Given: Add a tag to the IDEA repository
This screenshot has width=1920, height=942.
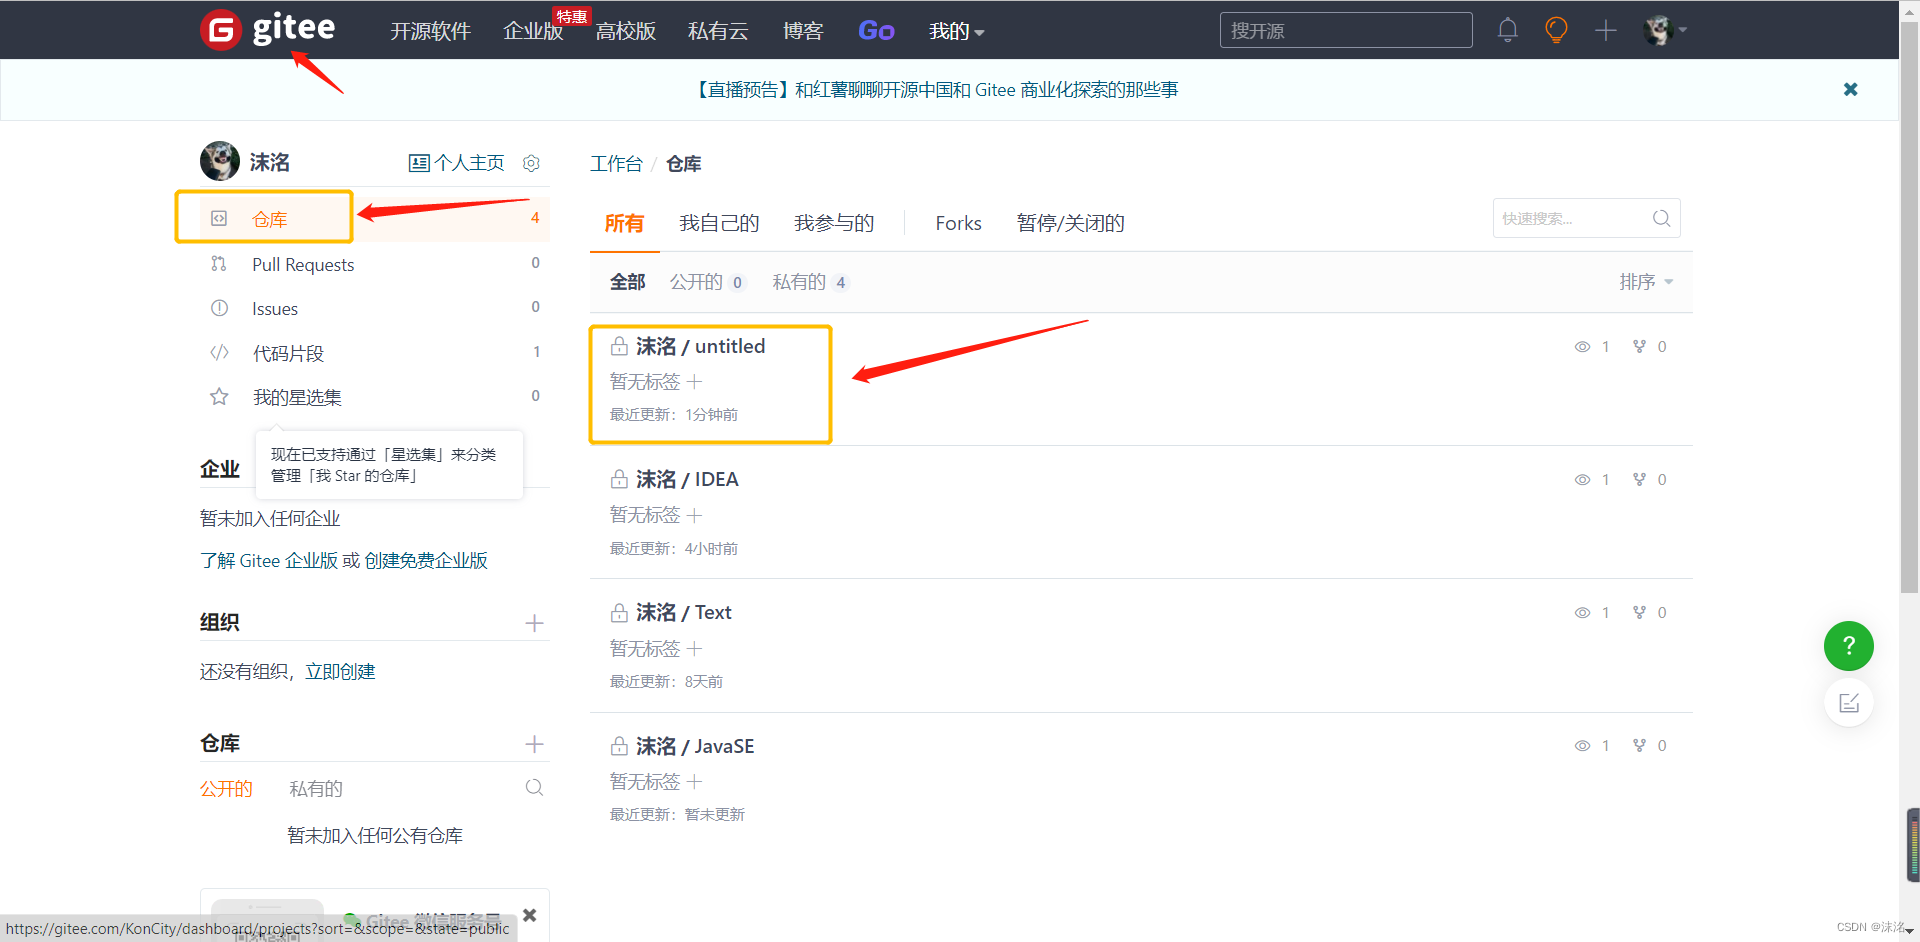Looking at the screenshot, I should [x=695, y=515].
